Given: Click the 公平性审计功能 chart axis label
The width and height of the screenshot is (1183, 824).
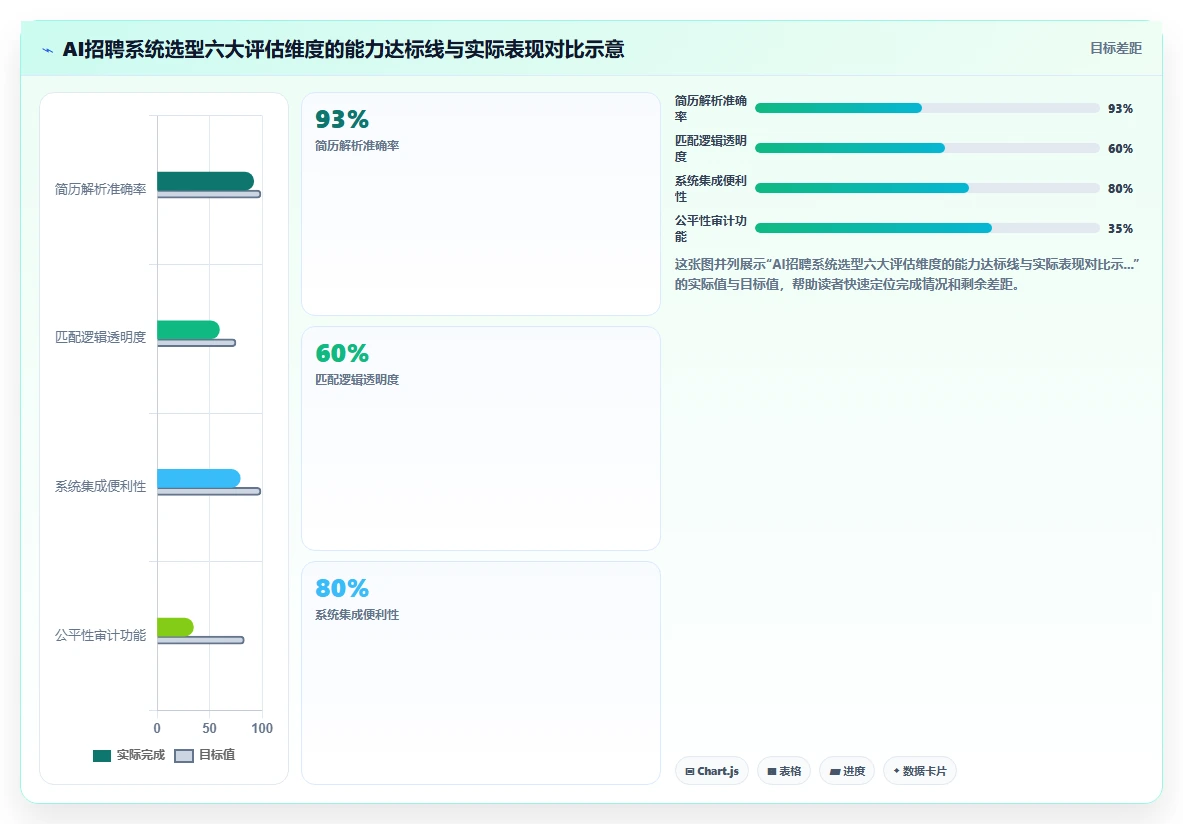Looking at the screenshot, I should coord(100,635).
